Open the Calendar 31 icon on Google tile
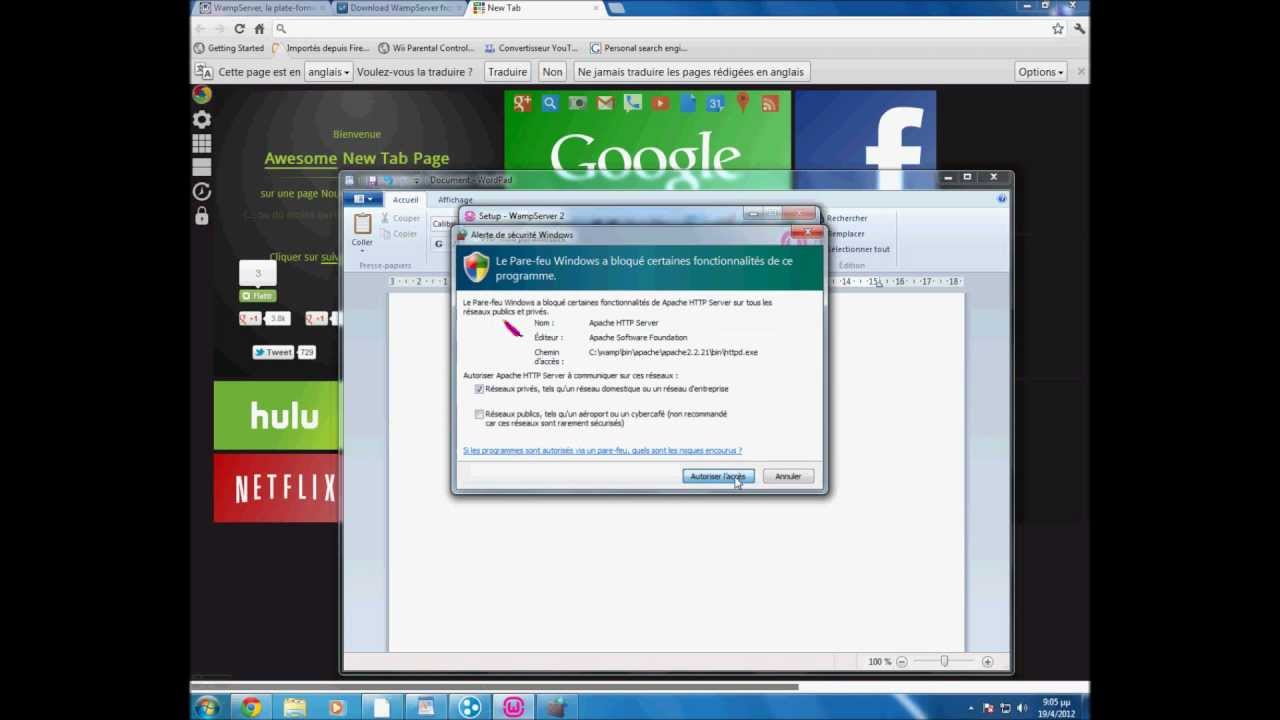1280x720 pixels. 715,103
